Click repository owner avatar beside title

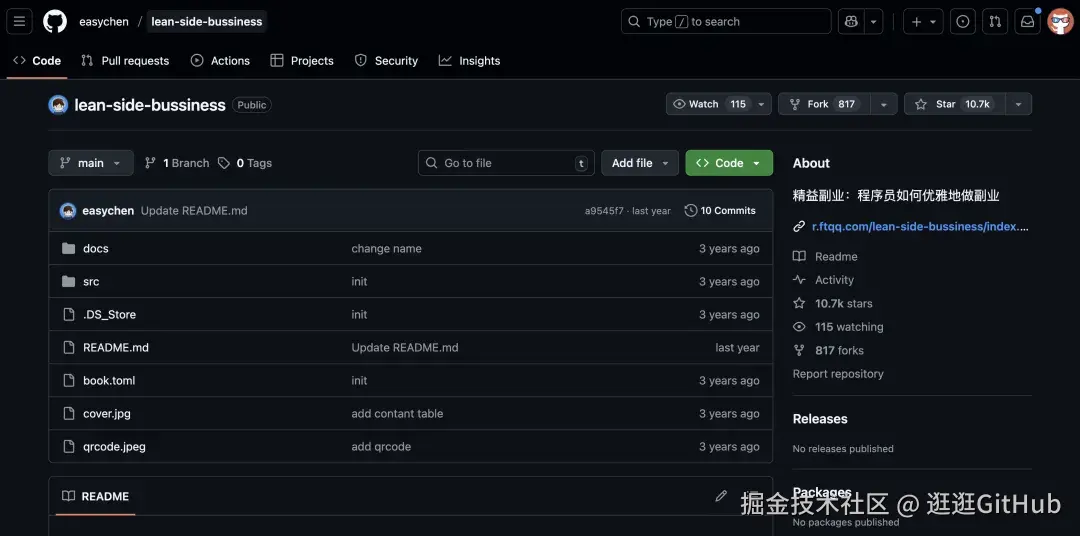pyautogui.click(x=58, y=105)
